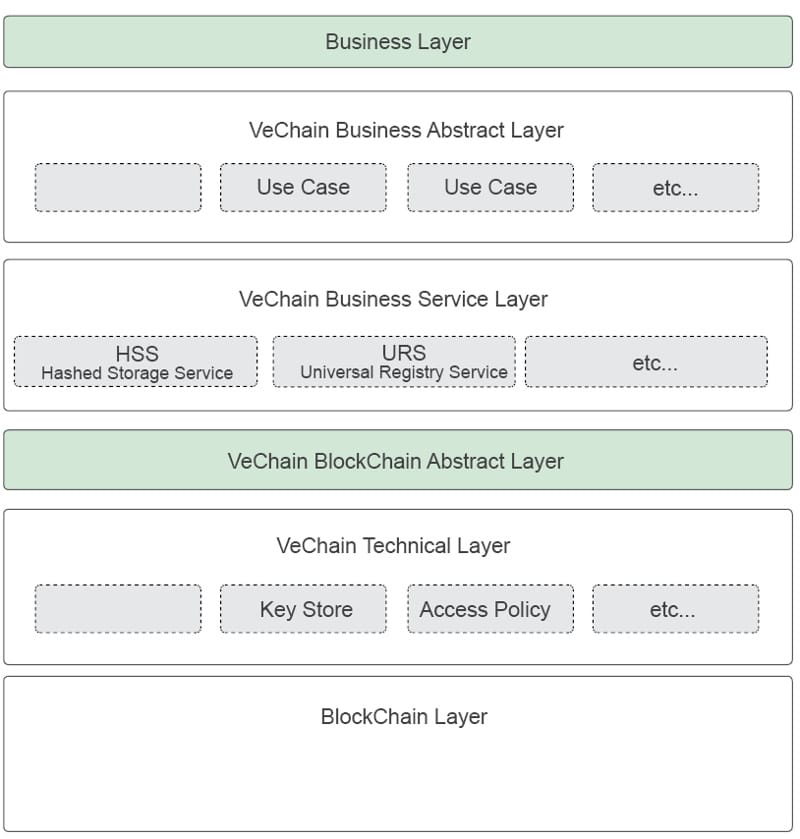Select the VeChain Business Service Layer title

pyautogui.click(x=393, y=299)
